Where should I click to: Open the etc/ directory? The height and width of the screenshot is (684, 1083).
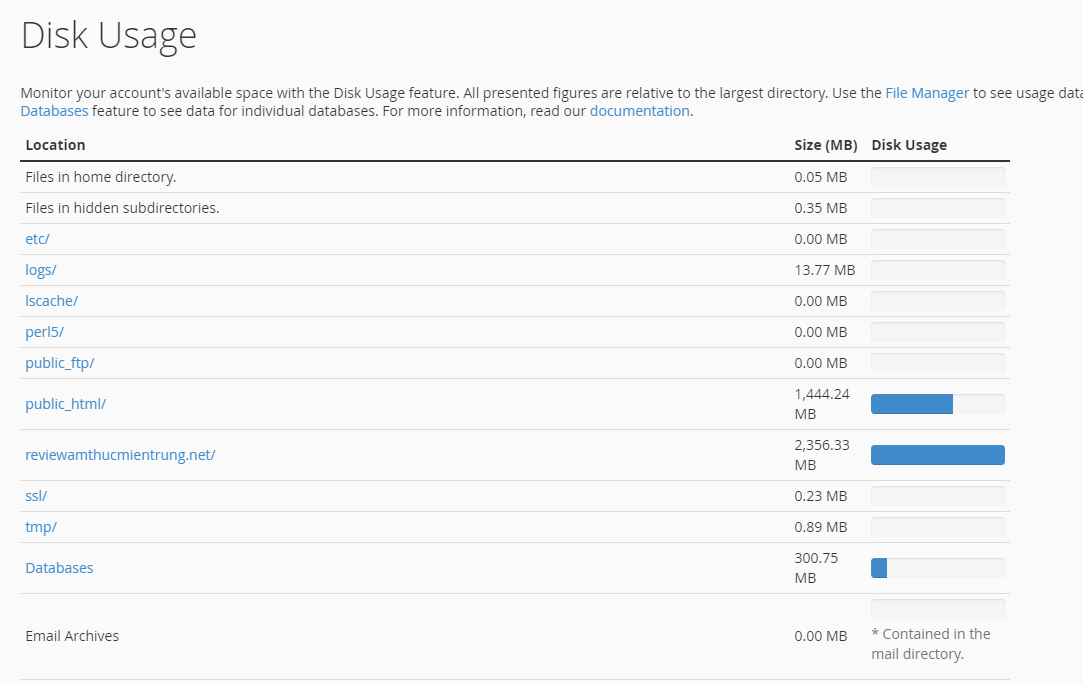pos(37,239)
